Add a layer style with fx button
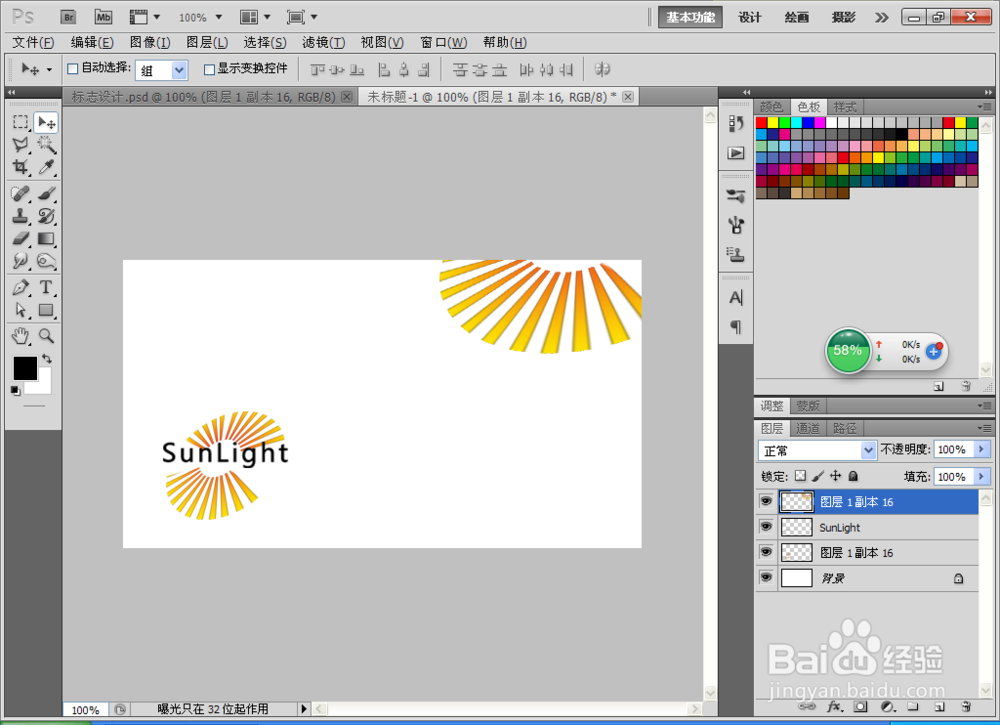Viewport: 1000px width, 725px height. 835,707
